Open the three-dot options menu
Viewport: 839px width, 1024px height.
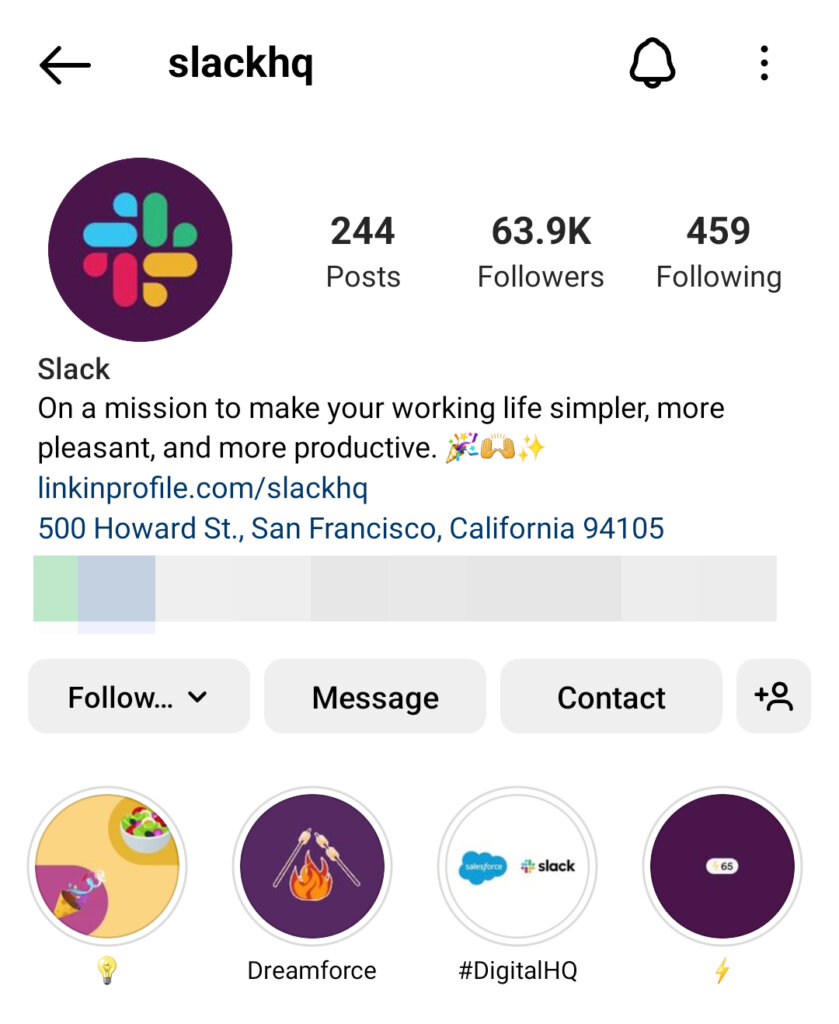coord(764,63)
